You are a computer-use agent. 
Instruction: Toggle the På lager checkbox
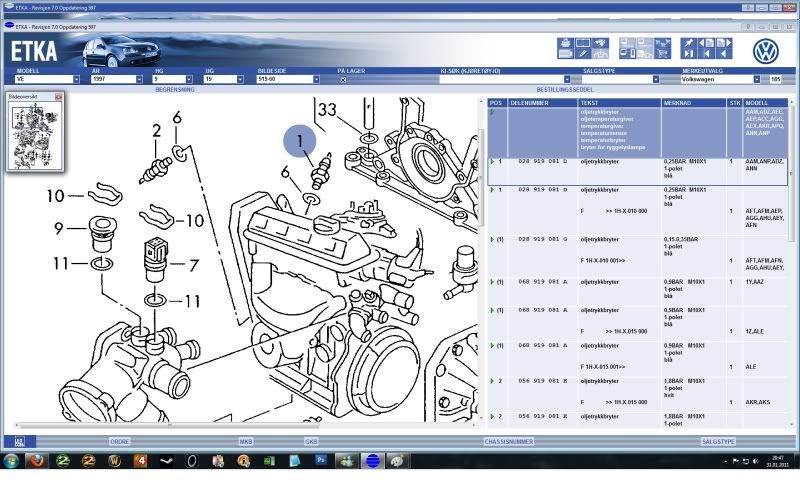(x=344, y=79)
